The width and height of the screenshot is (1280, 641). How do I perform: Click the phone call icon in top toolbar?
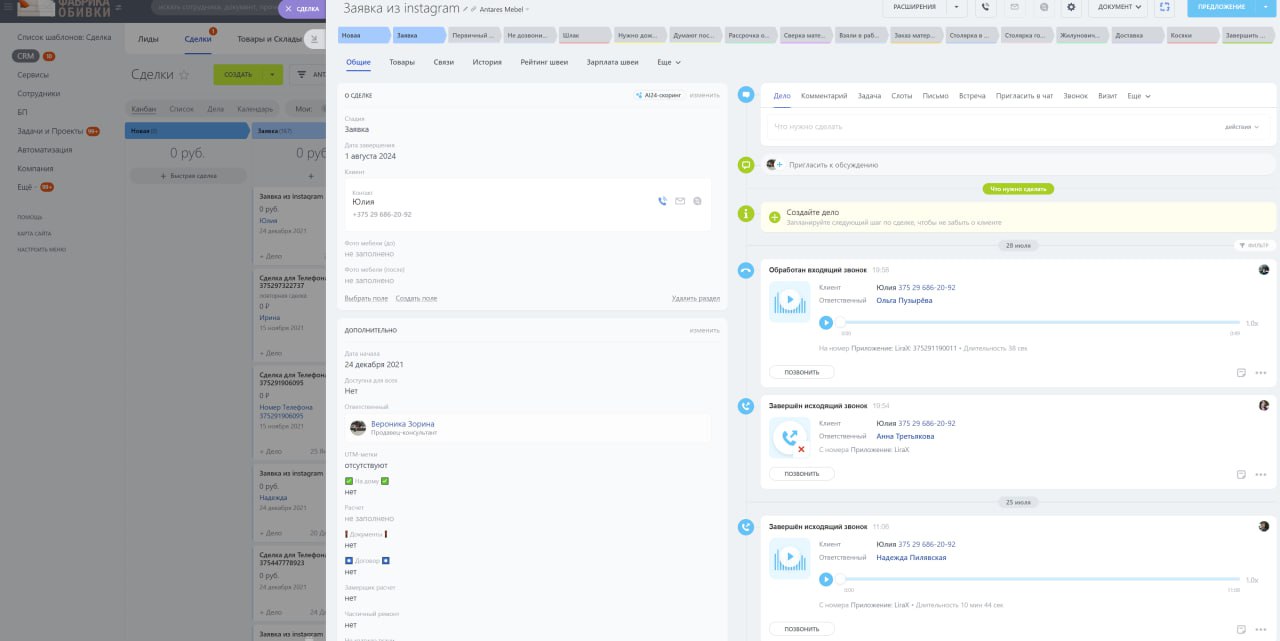coord(987,7)
